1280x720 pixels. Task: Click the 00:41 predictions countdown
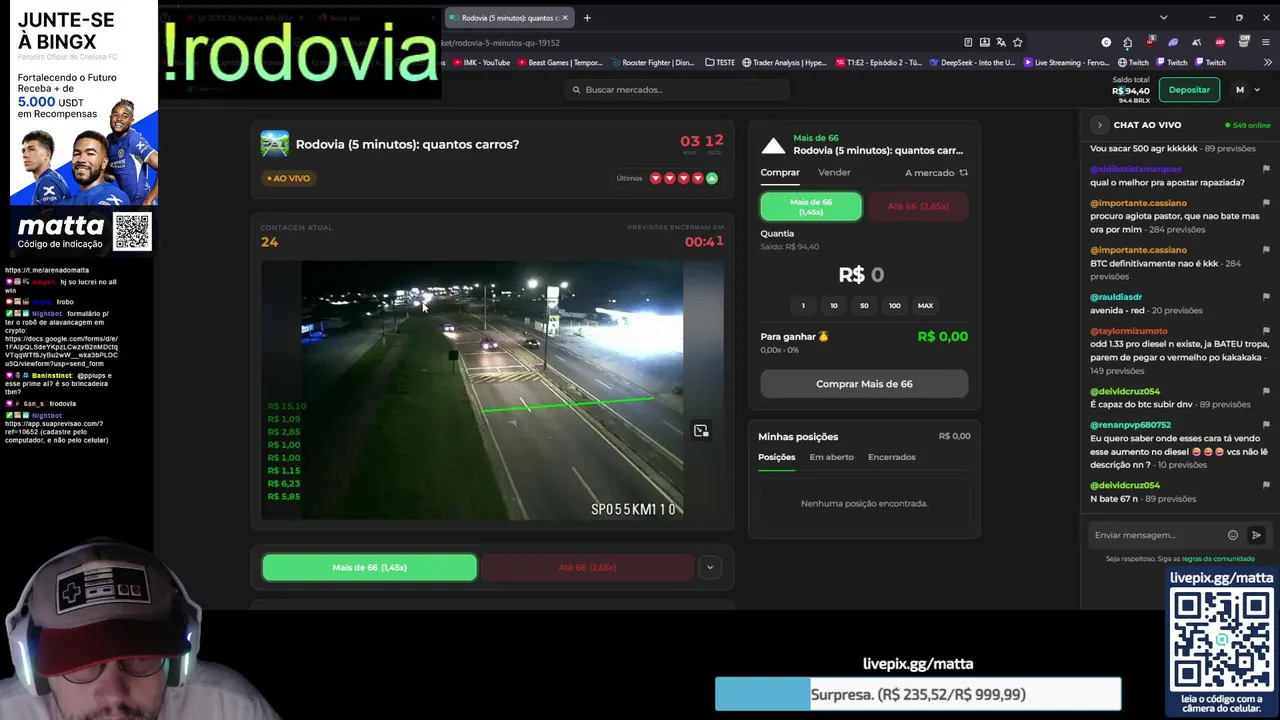pyautogui.click(x=704, y=241)
